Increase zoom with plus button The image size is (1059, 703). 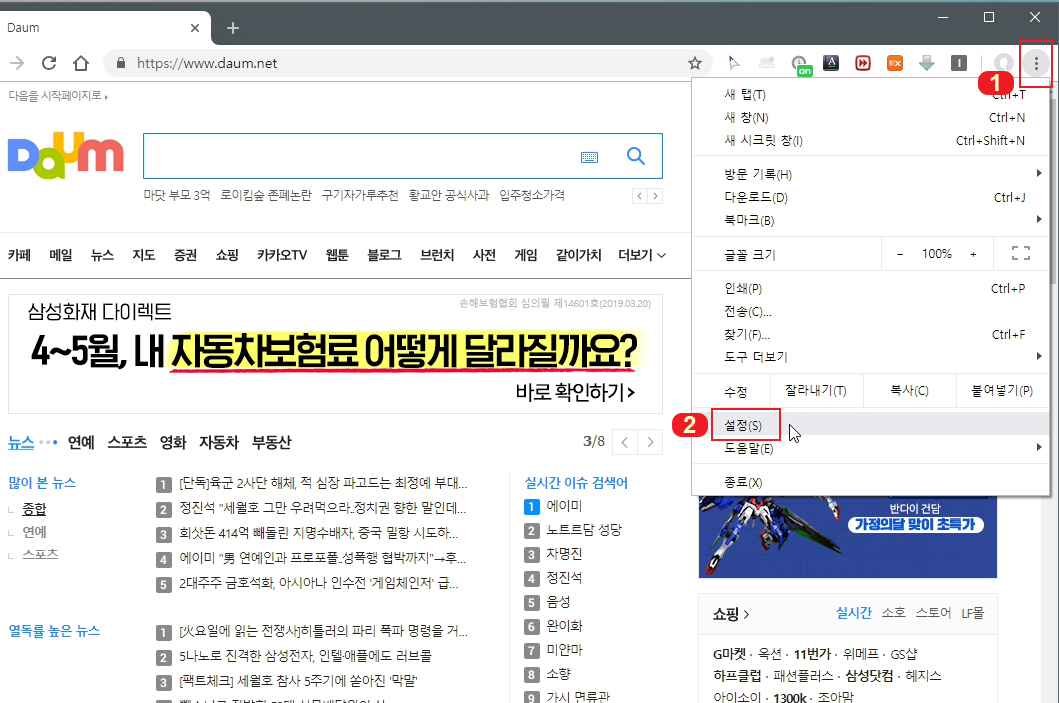973,254
